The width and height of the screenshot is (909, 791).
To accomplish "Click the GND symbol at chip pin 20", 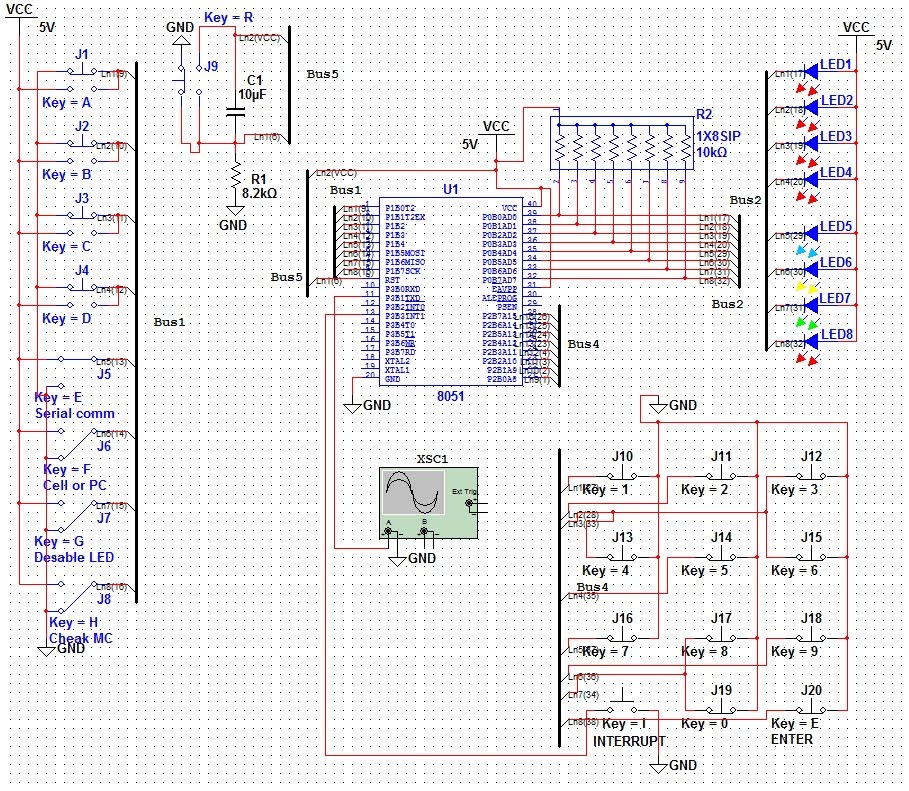I will [x=352, y=408].
